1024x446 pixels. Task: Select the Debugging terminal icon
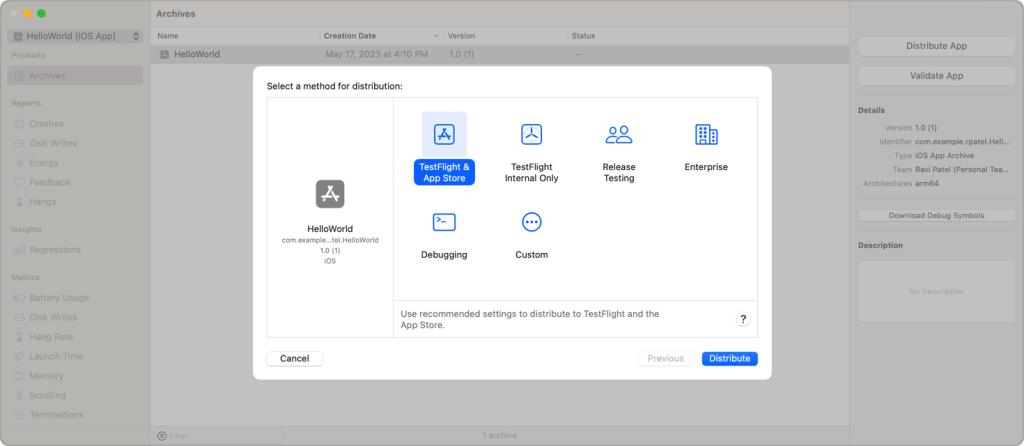[x=444, y=222]
